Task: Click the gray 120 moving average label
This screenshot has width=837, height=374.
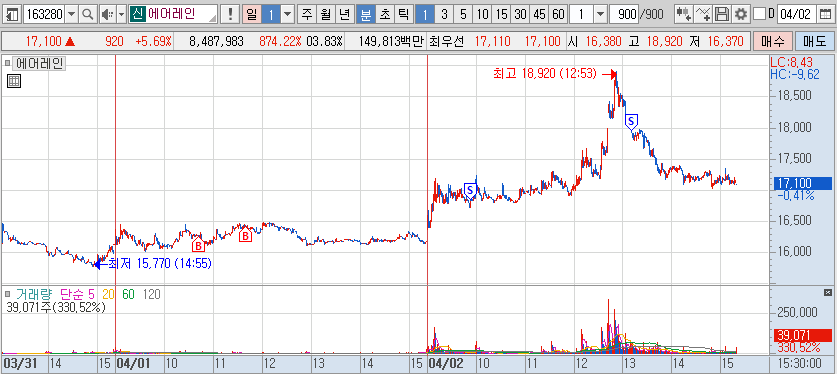Action: pos(152,294)
